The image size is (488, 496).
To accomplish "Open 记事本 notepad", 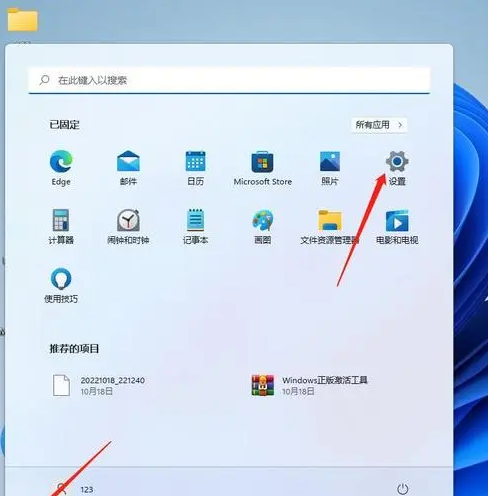I will coord(195,226).
